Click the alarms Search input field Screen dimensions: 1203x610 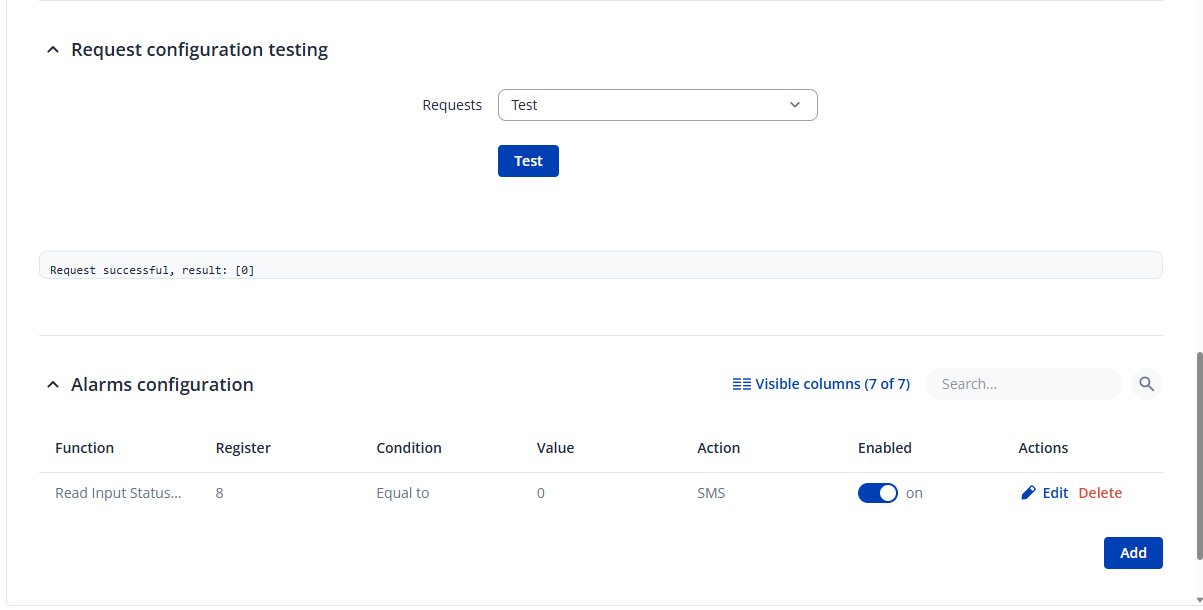(1023, 384)
